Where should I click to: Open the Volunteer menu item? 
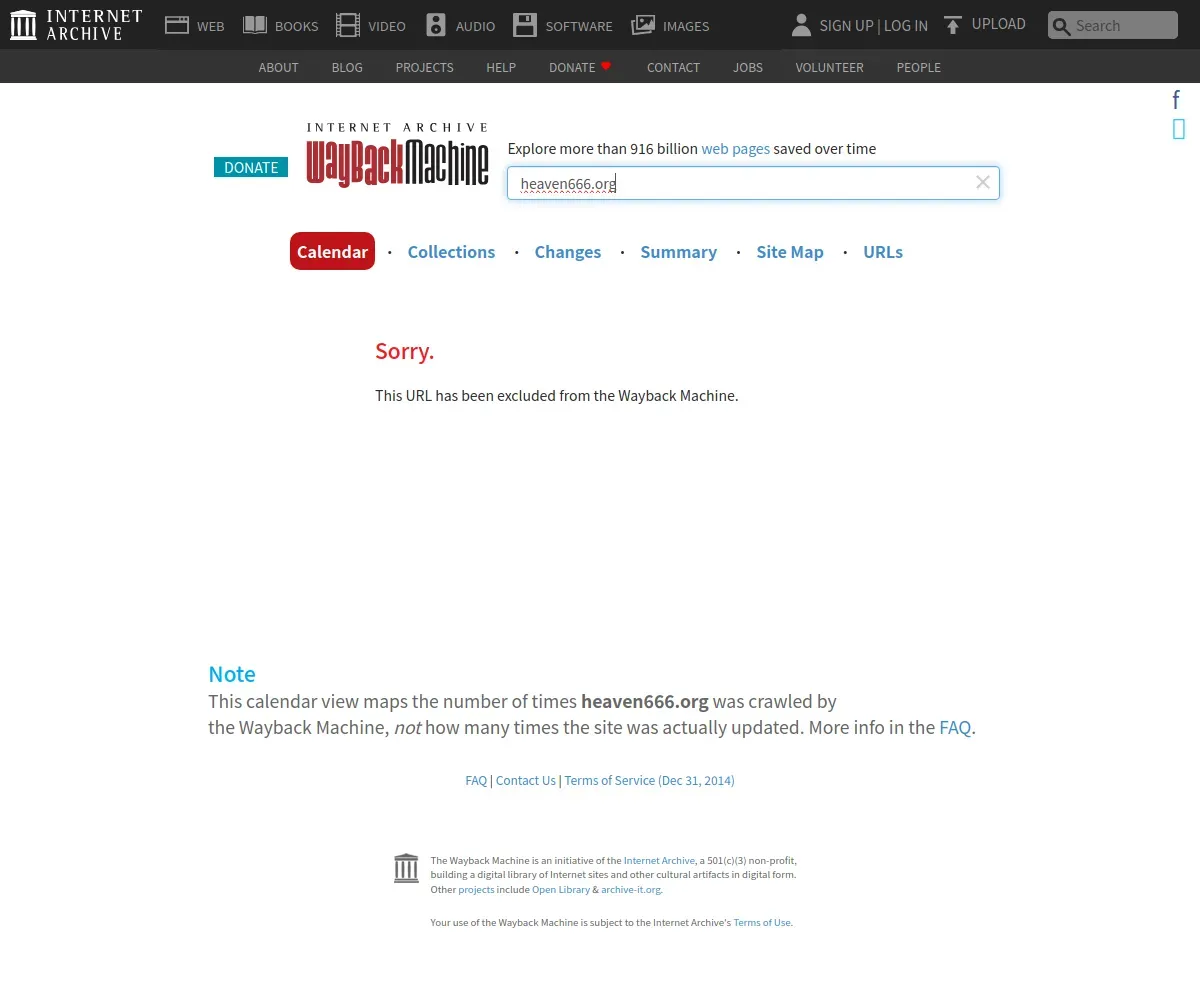pyautogui.click(x=829, y=67)
